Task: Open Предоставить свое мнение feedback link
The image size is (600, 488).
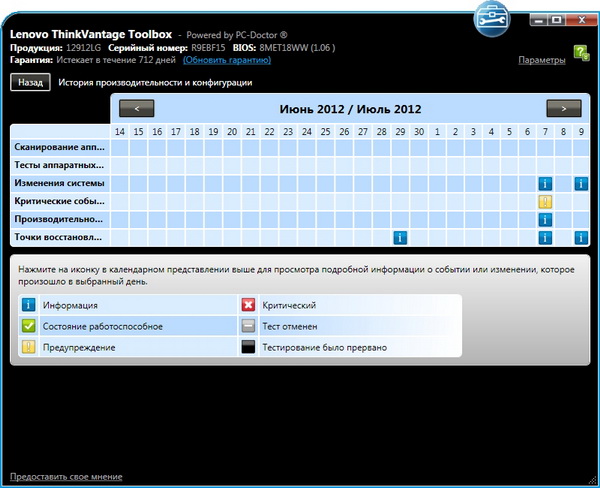Action: [66, 476]
